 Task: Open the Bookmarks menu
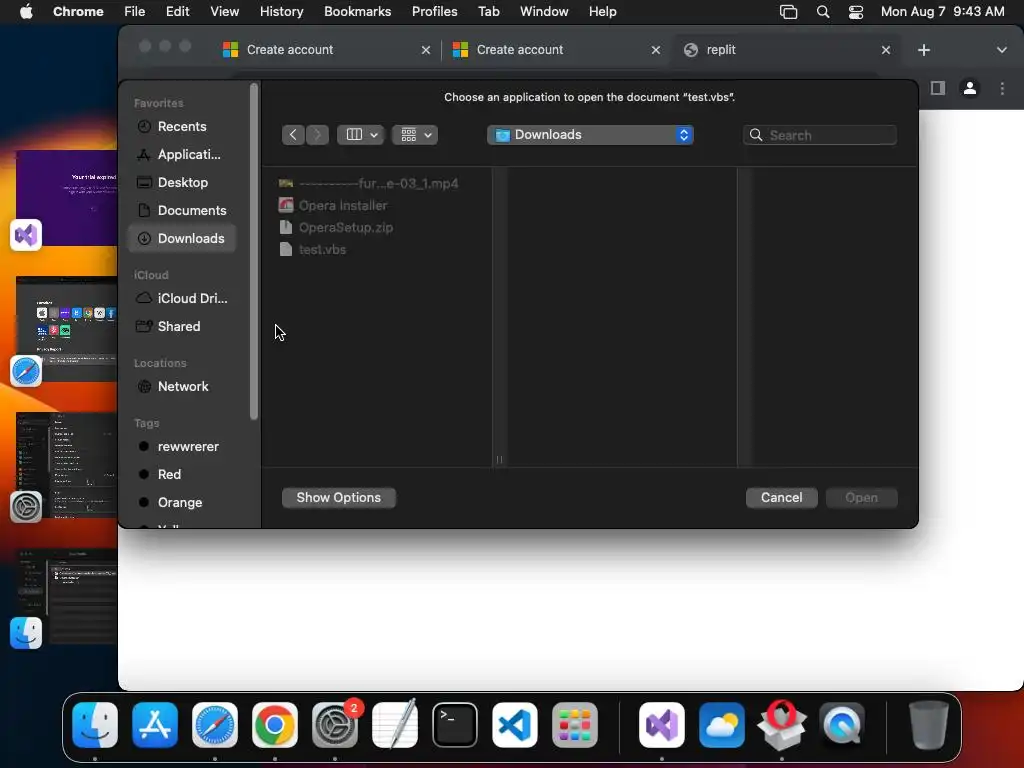click(357, 12)
